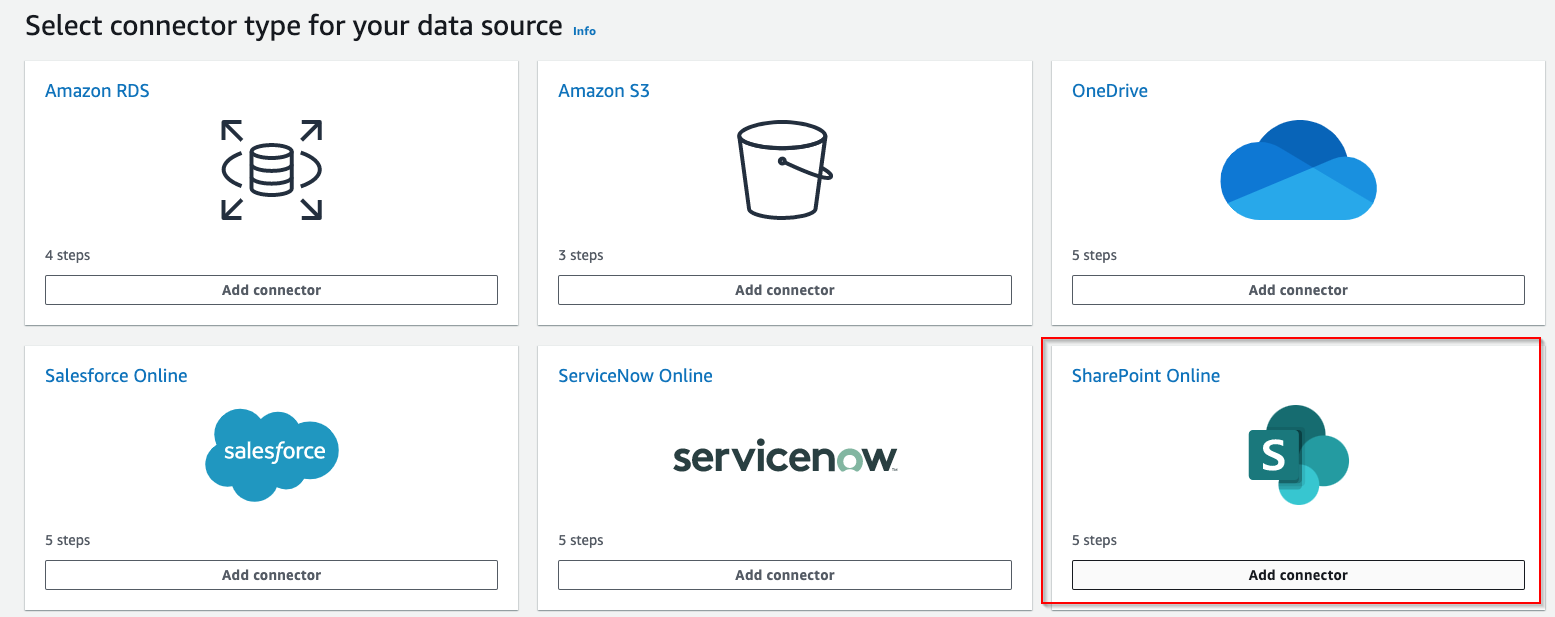1555x617 pixels.
Task: Open the Salesforce Online title link
Action: click(x=116, y=376)
